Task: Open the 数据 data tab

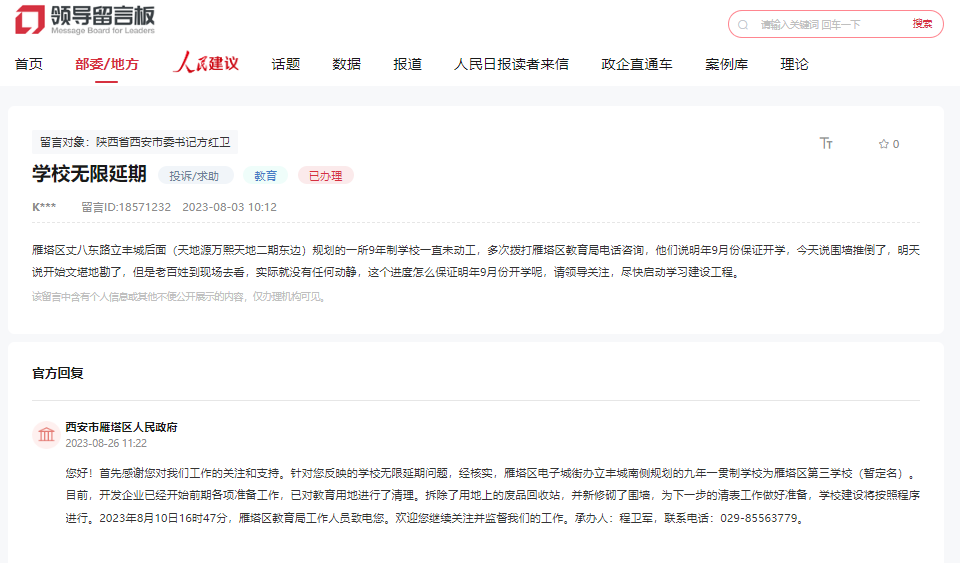Action: click(x=347, y=64)
